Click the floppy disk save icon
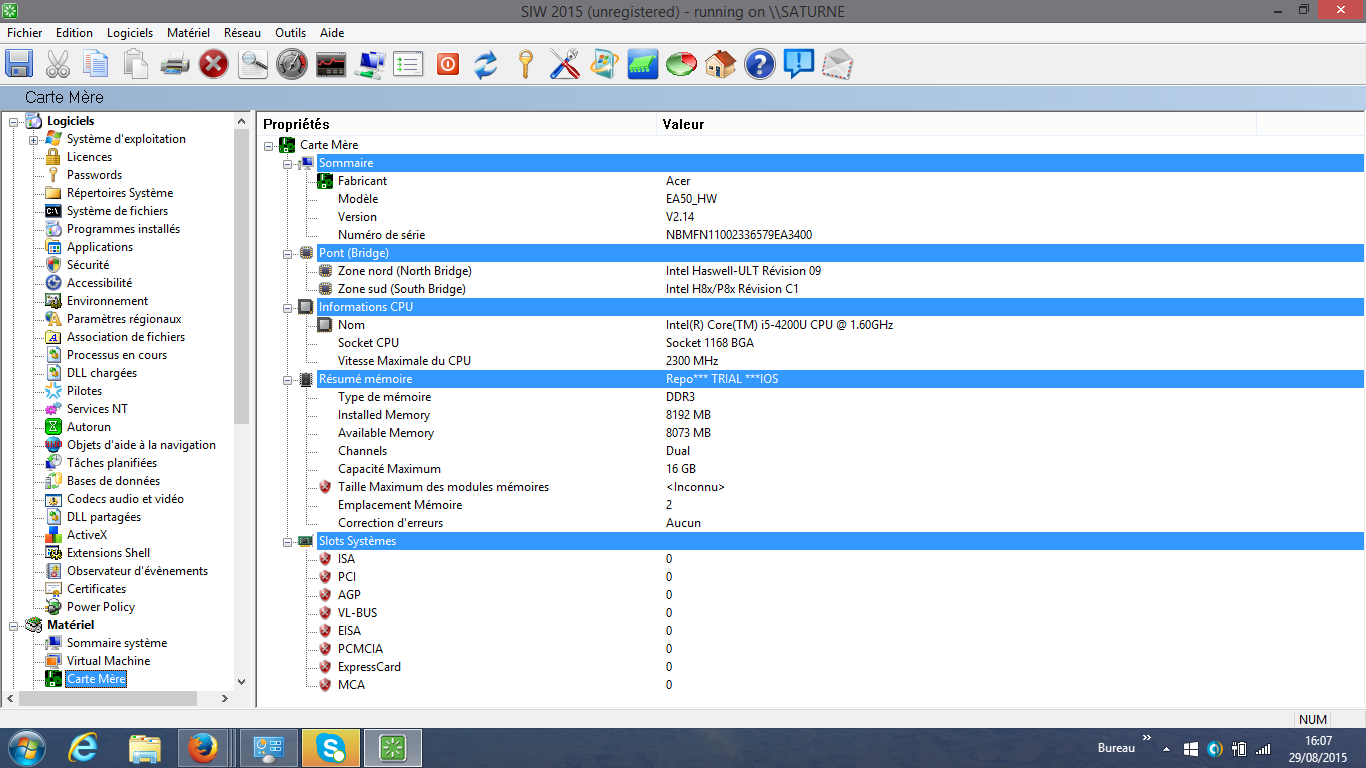The width and height of the screenshot is (1366, 768). point(19,65)
